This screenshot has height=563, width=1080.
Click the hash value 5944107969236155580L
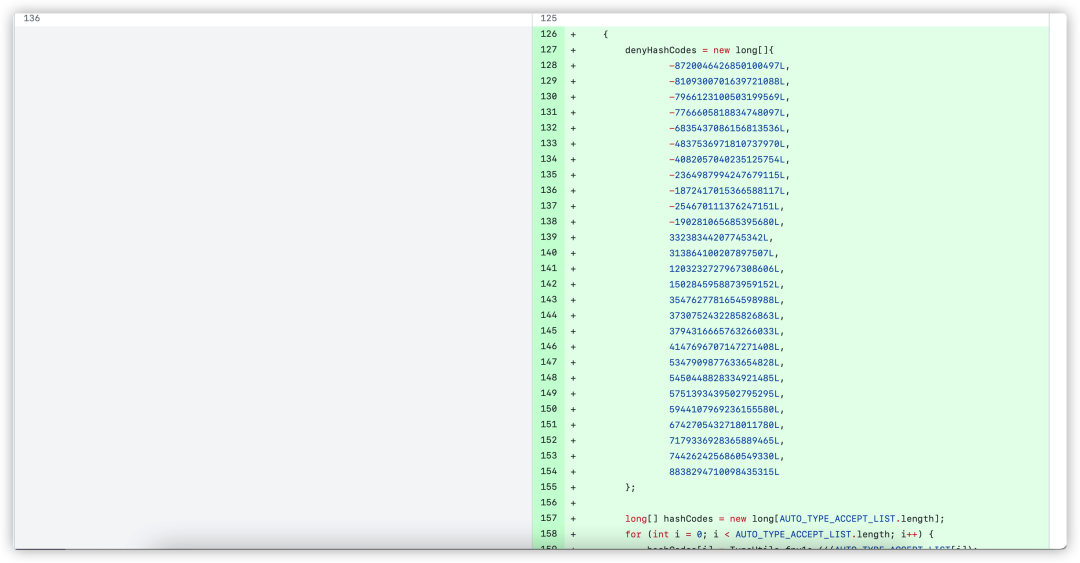pyautogui.click(x=724, y=409)
